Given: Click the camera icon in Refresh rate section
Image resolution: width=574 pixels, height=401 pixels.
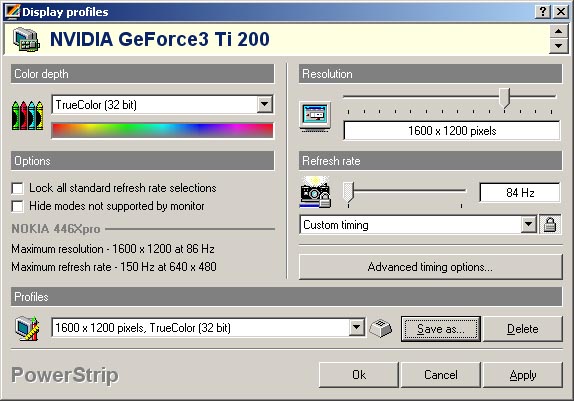Looking at the screenshot, I should [315, 192].
